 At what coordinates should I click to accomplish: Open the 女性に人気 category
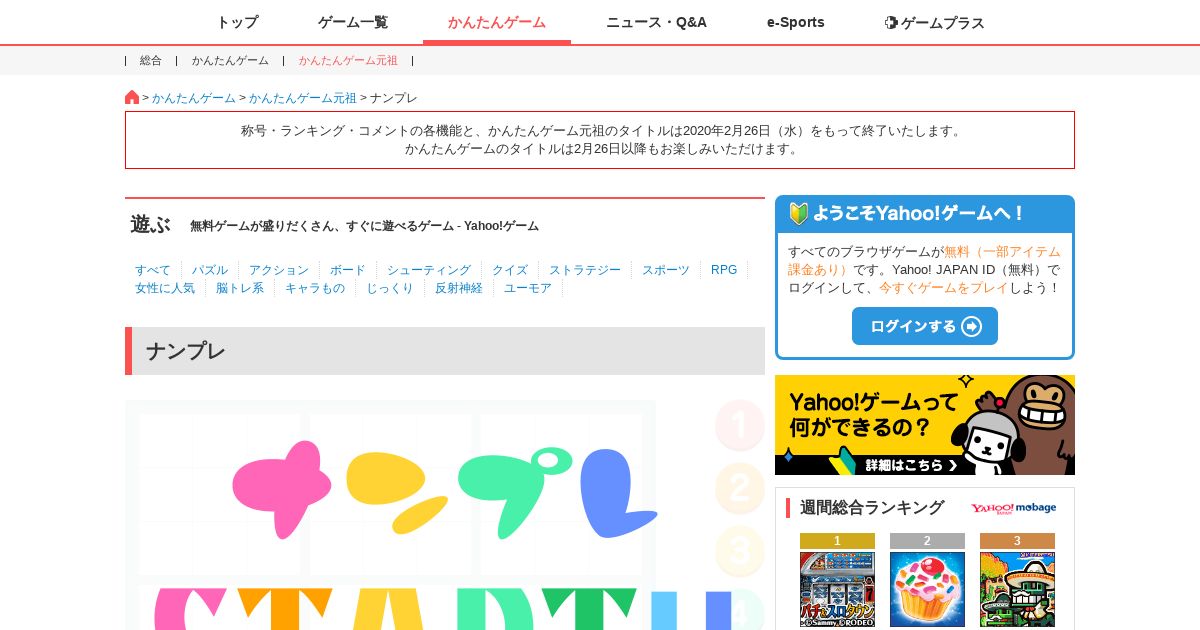[165, 288]
